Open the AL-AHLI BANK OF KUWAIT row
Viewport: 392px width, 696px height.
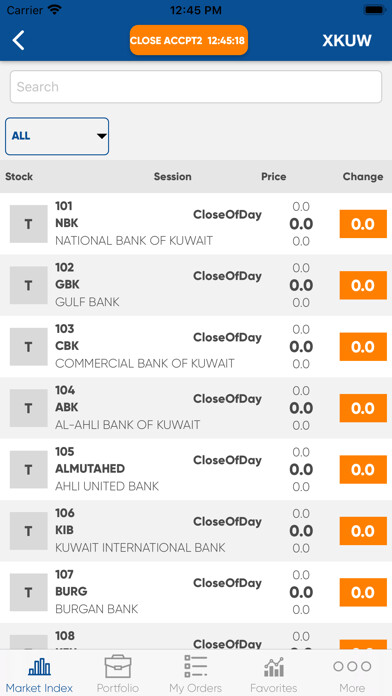[x=196, y=408]
